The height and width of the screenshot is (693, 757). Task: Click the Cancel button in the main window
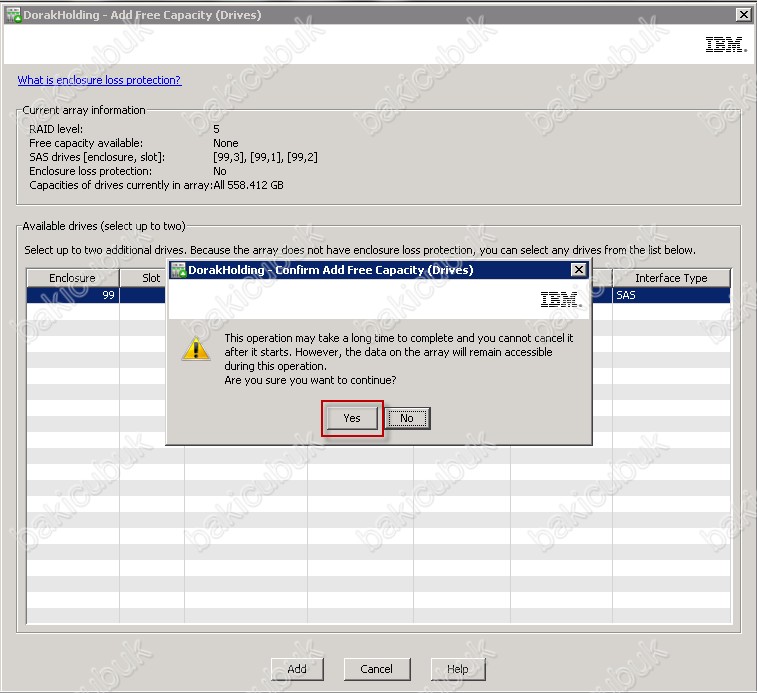point(377,669)
